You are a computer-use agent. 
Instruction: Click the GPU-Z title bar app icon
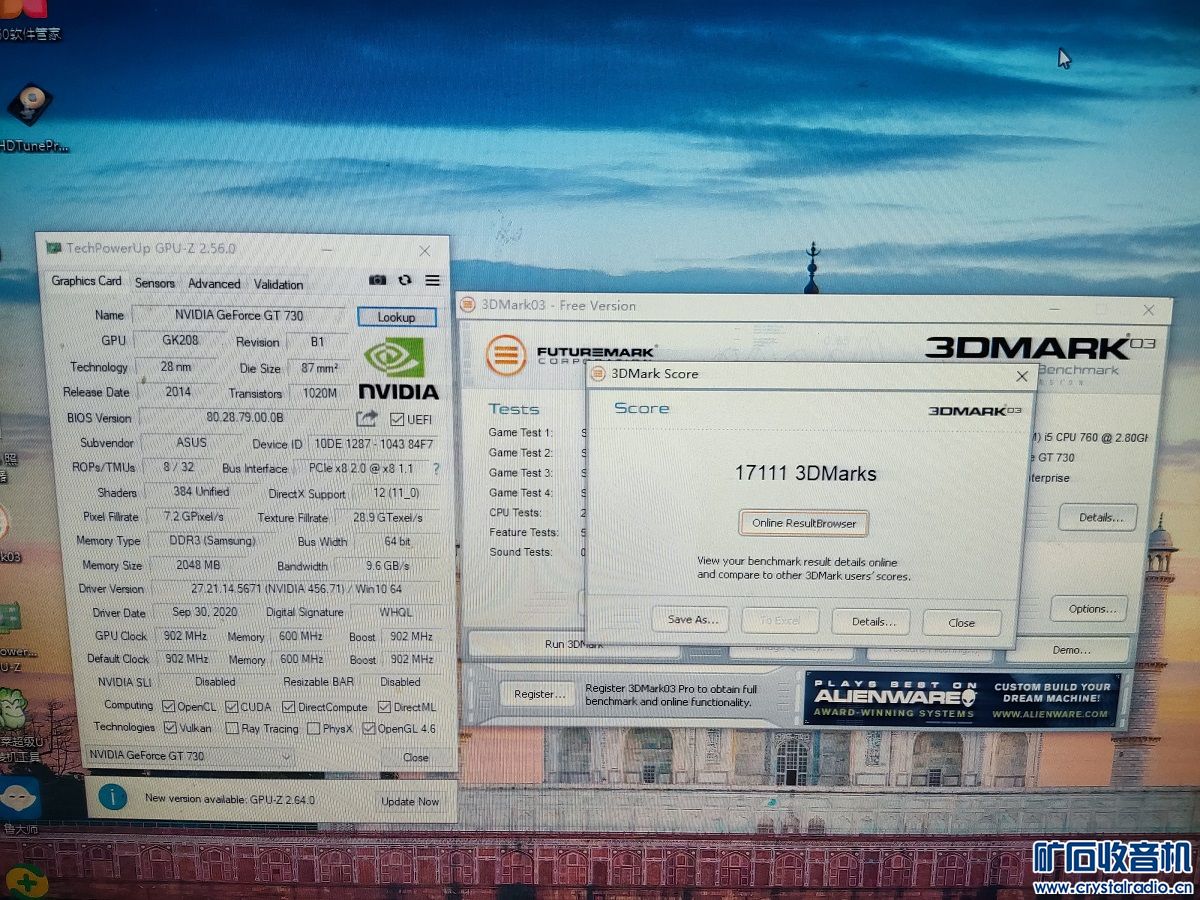[52, 247]
